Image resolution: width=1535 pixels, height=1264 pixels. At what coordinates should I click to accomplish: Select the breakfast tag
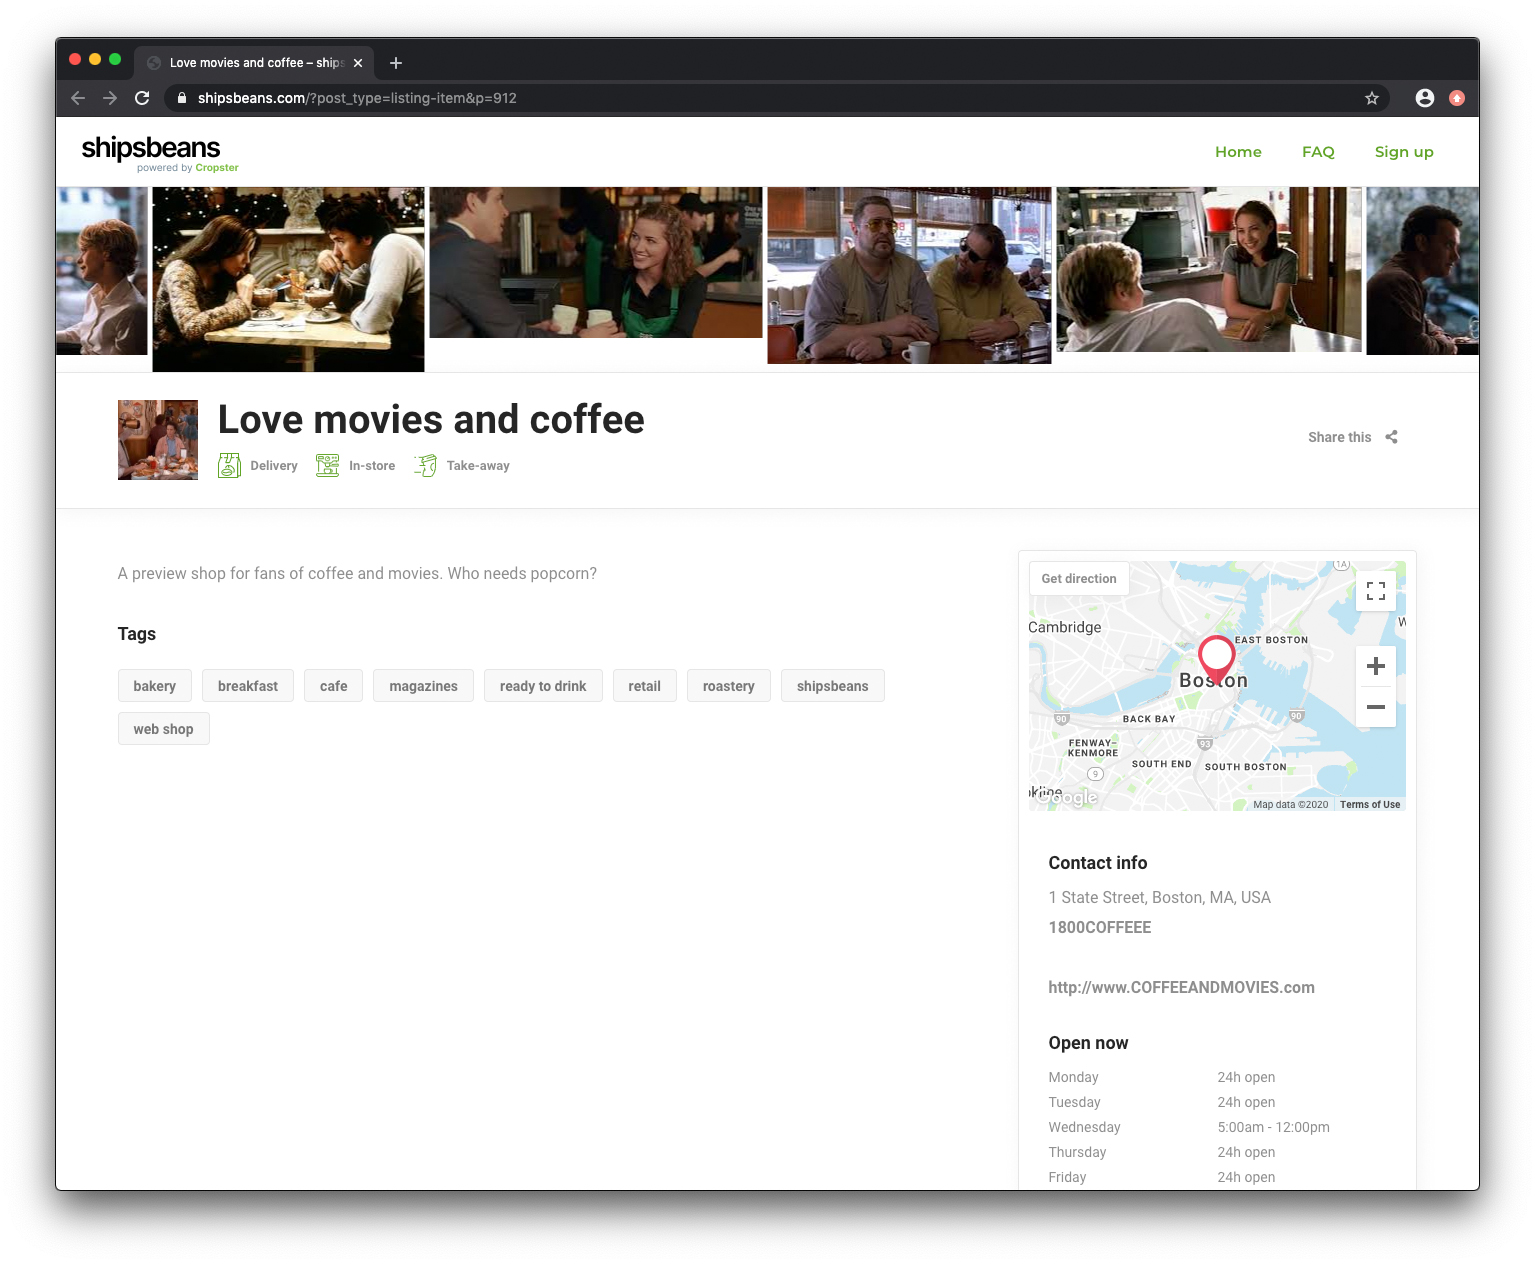point(248,686)
